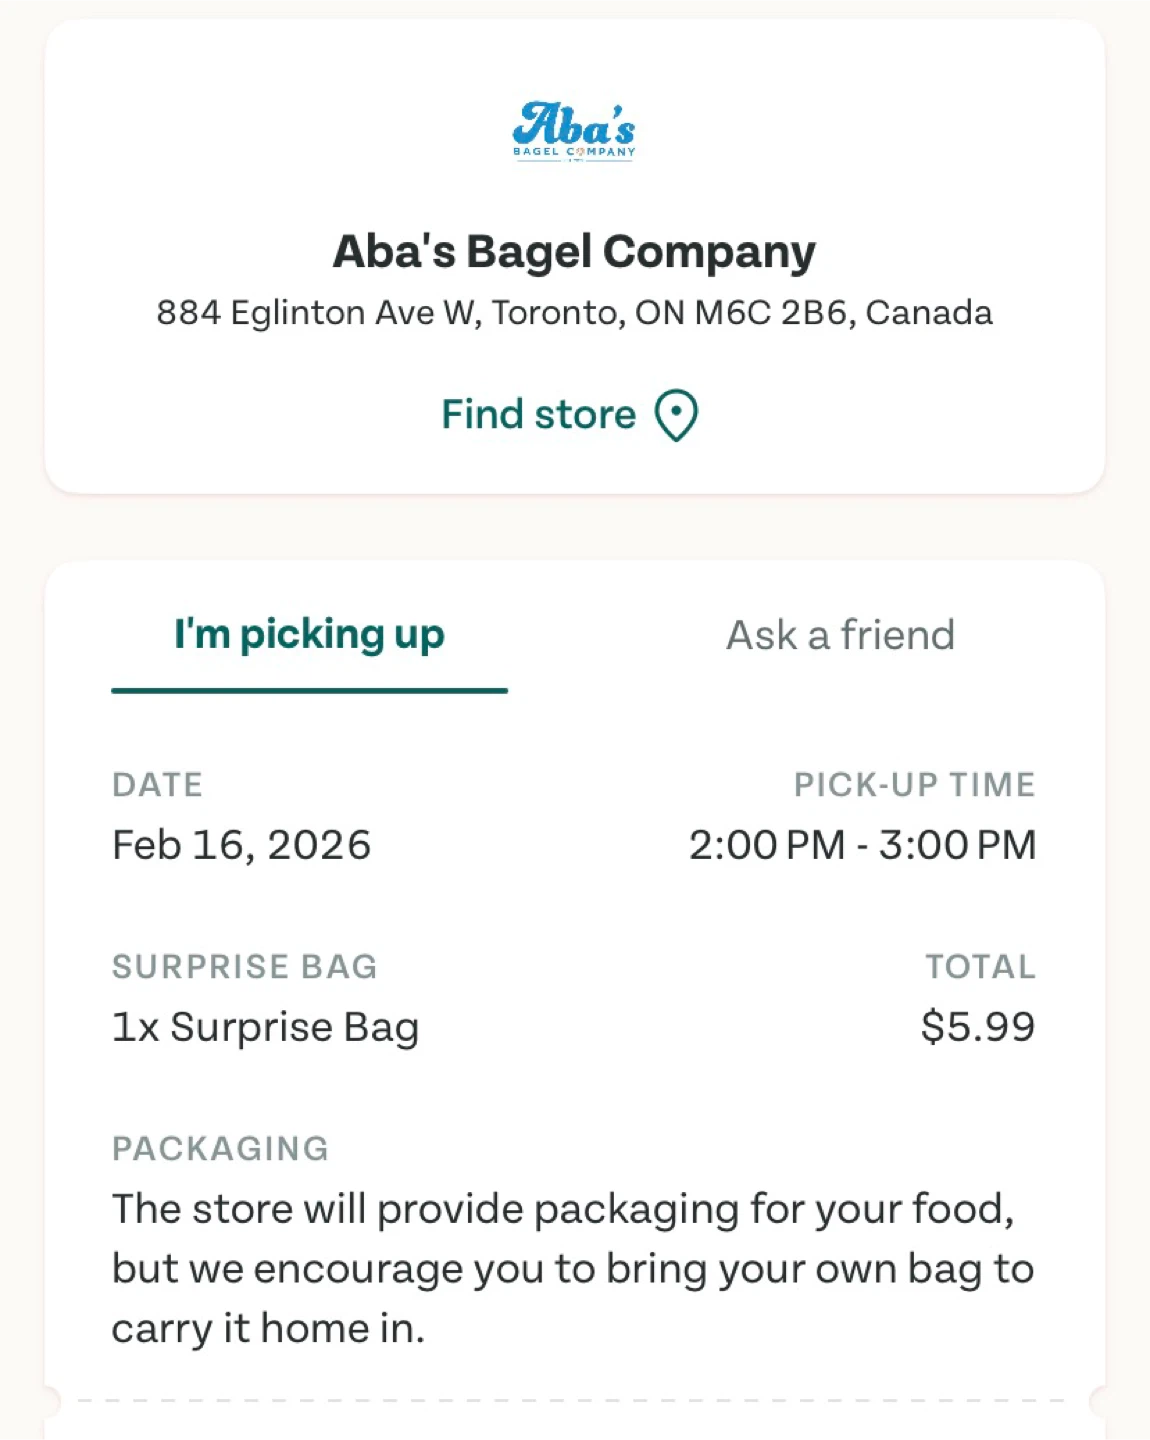
Task: Click the DATE field label
Action: [157, 785]
